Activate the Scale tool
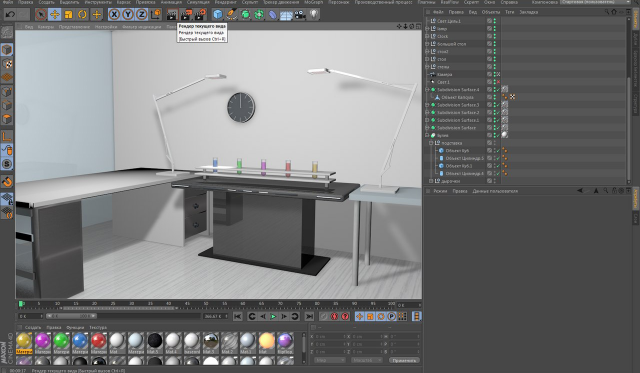Screen dimensions: 640x373 click(69, 15)
